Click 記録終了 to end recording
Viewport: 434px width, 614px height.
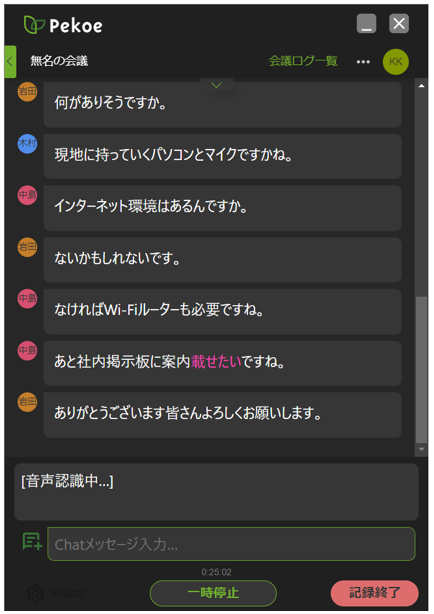point(374,593)
